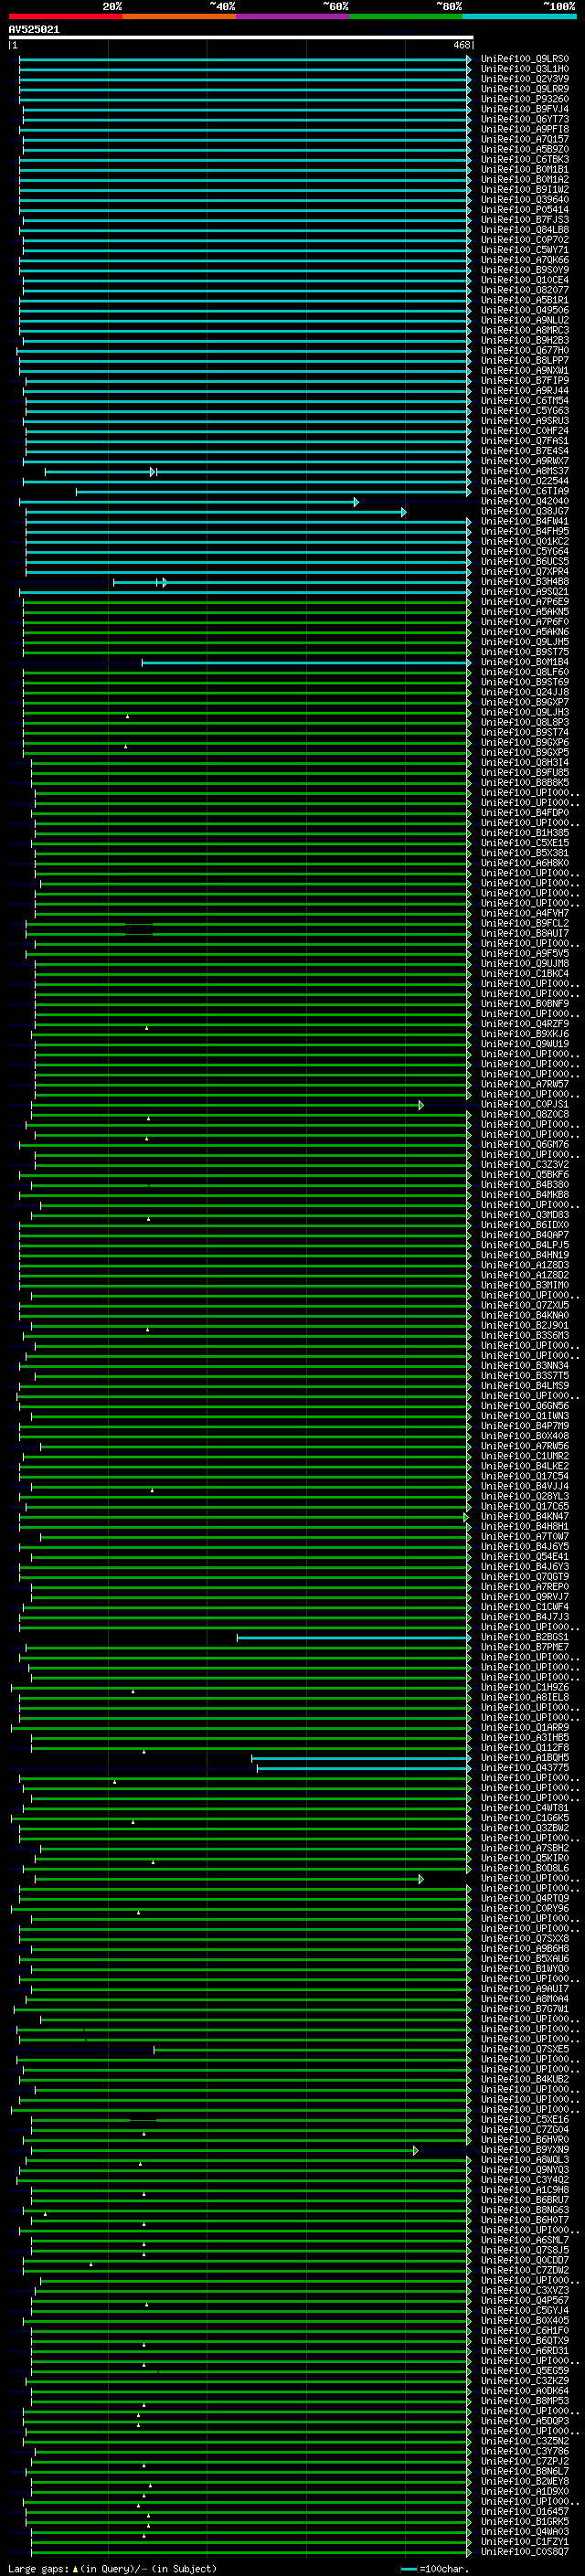
Task: Select partial cyan alignment bar for UniRef100_B2BGS1
Action: tap(353, 1638)
